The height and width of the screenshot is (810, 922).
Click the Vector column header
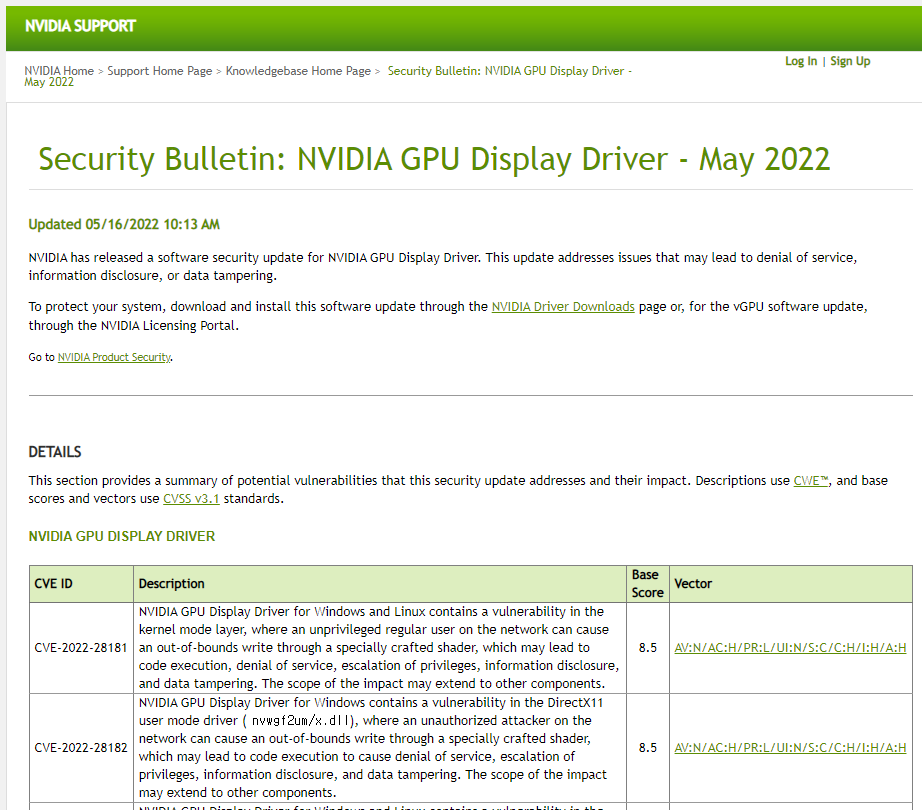[x=791, y=584]
